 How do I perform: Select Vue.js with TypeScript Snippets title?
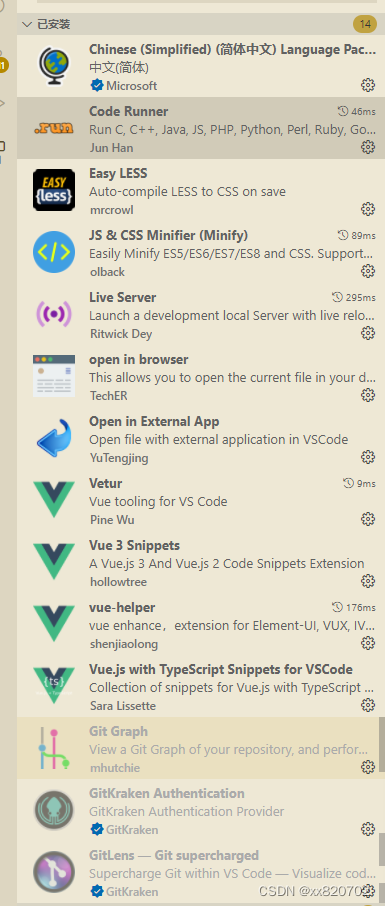221,669
